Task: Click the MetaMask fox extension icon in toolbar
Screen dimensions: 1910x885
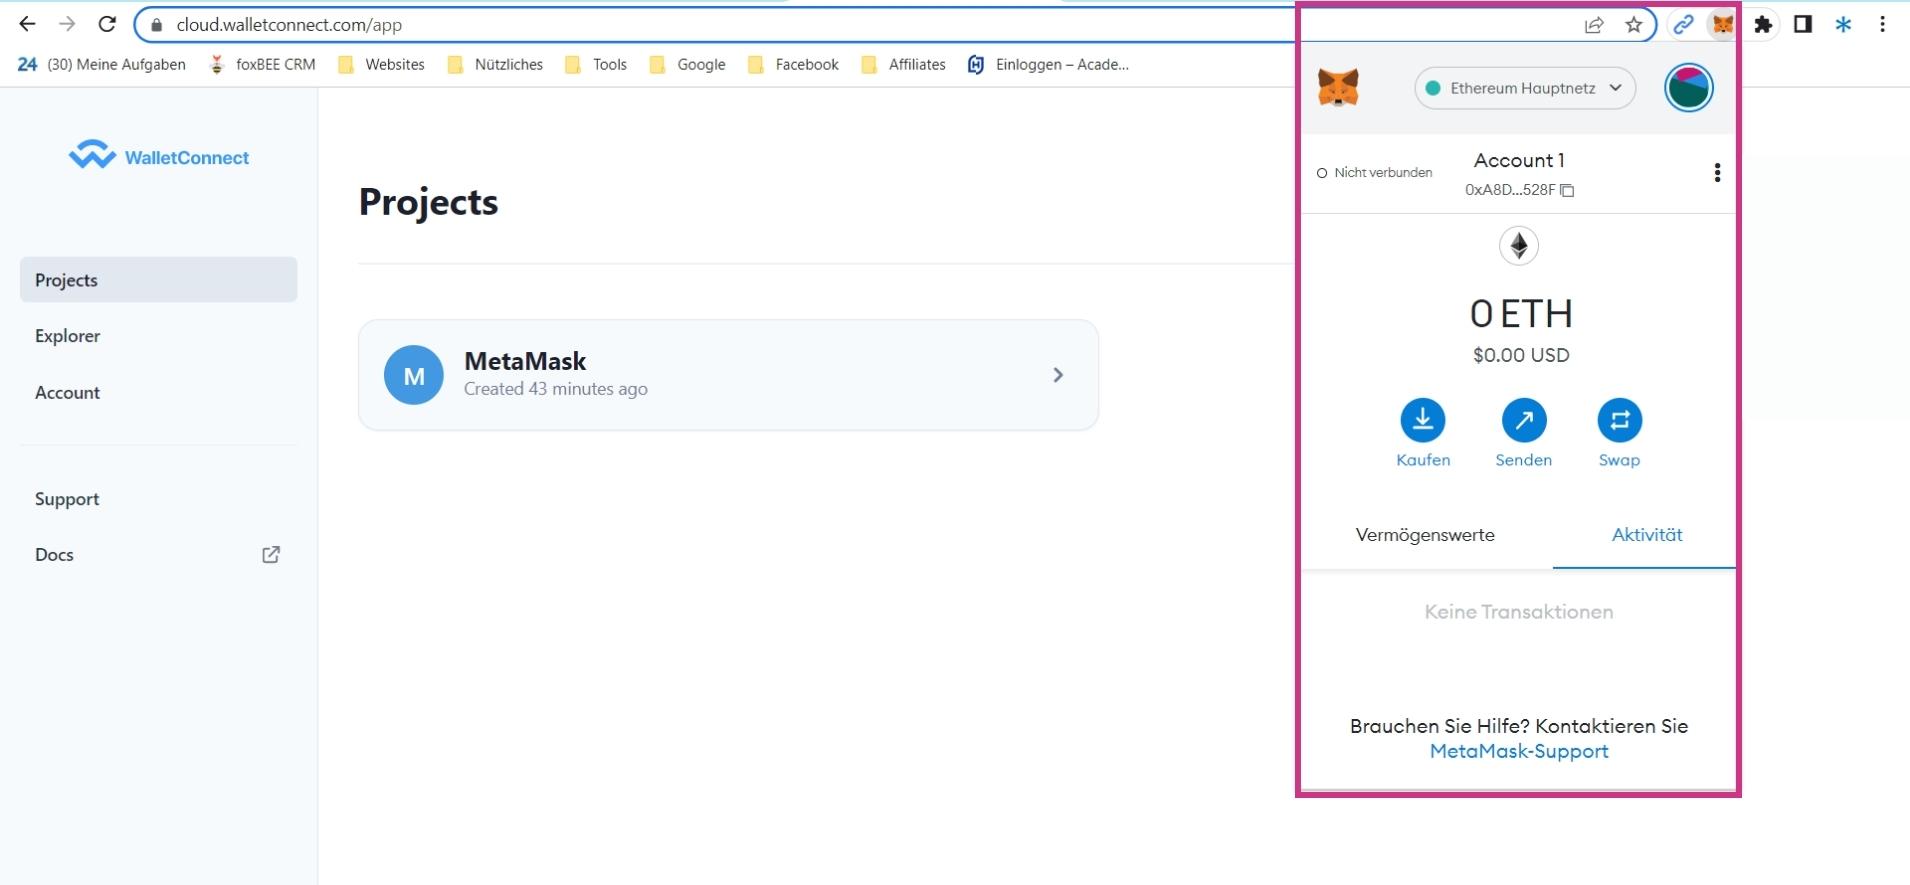Action: pos(1722,25)
